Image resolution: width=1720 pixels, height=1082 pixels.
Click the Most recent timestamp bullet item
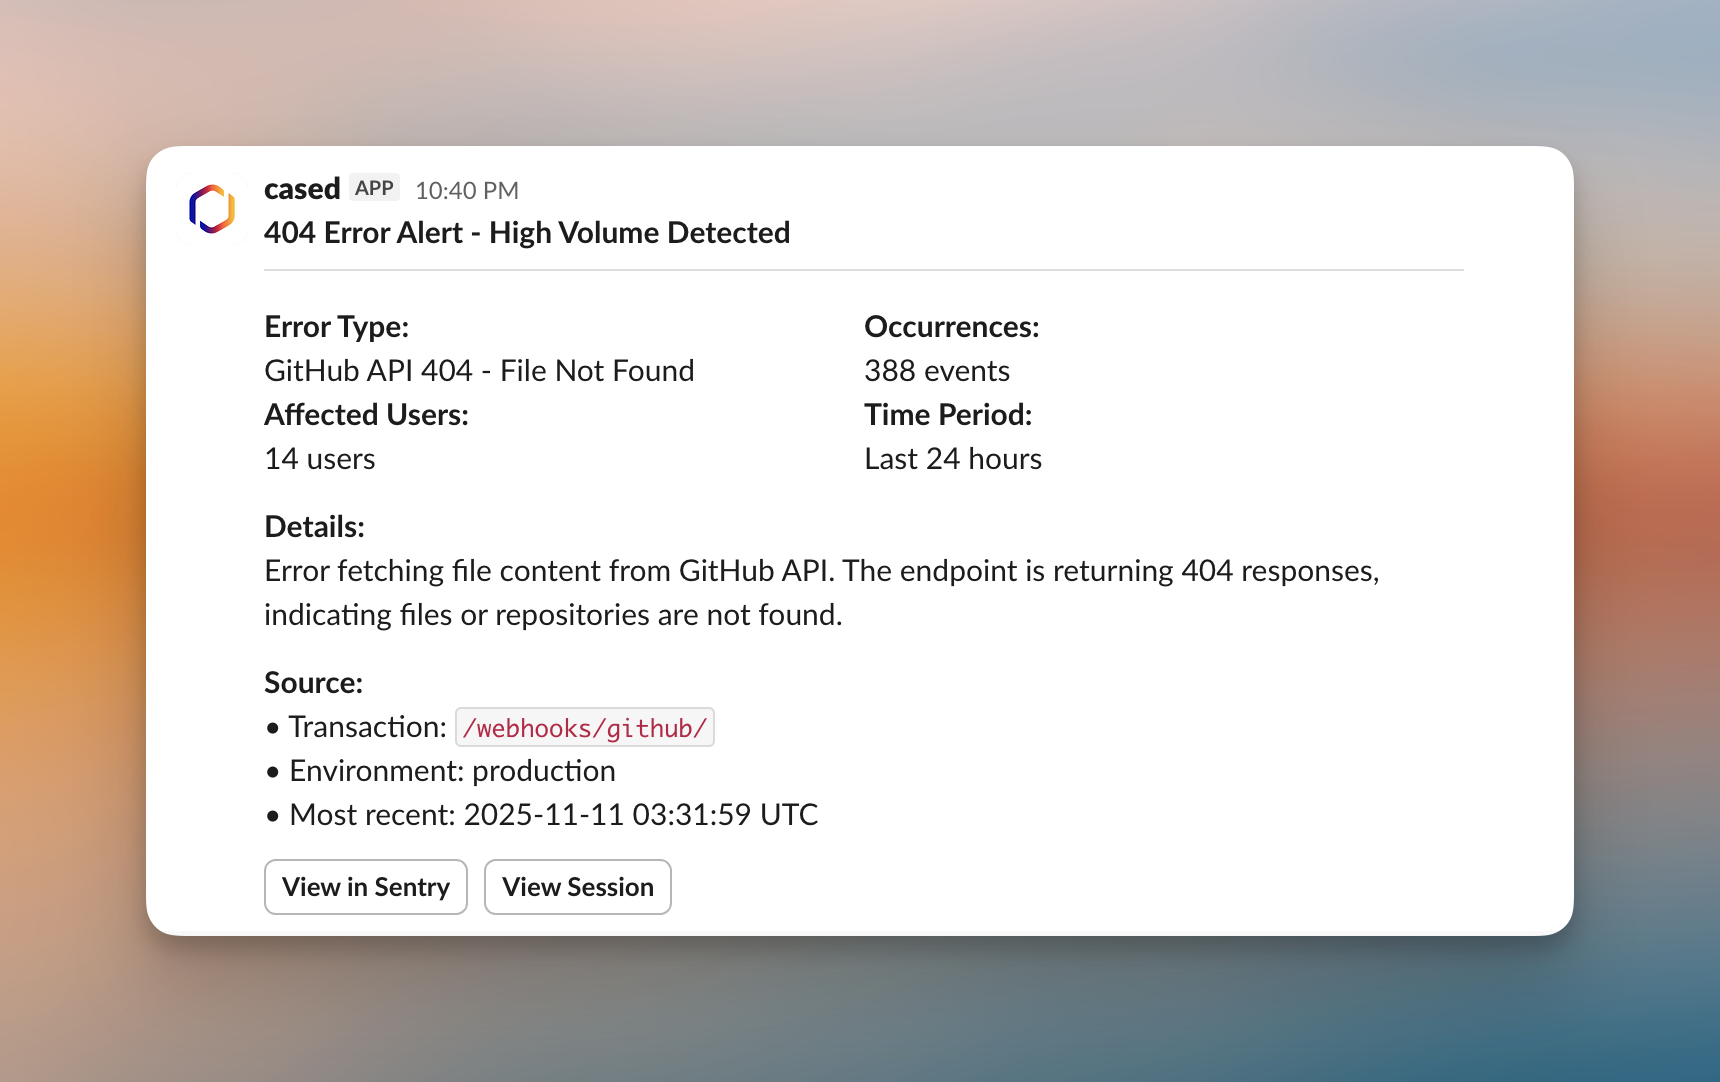pos(553,815)
